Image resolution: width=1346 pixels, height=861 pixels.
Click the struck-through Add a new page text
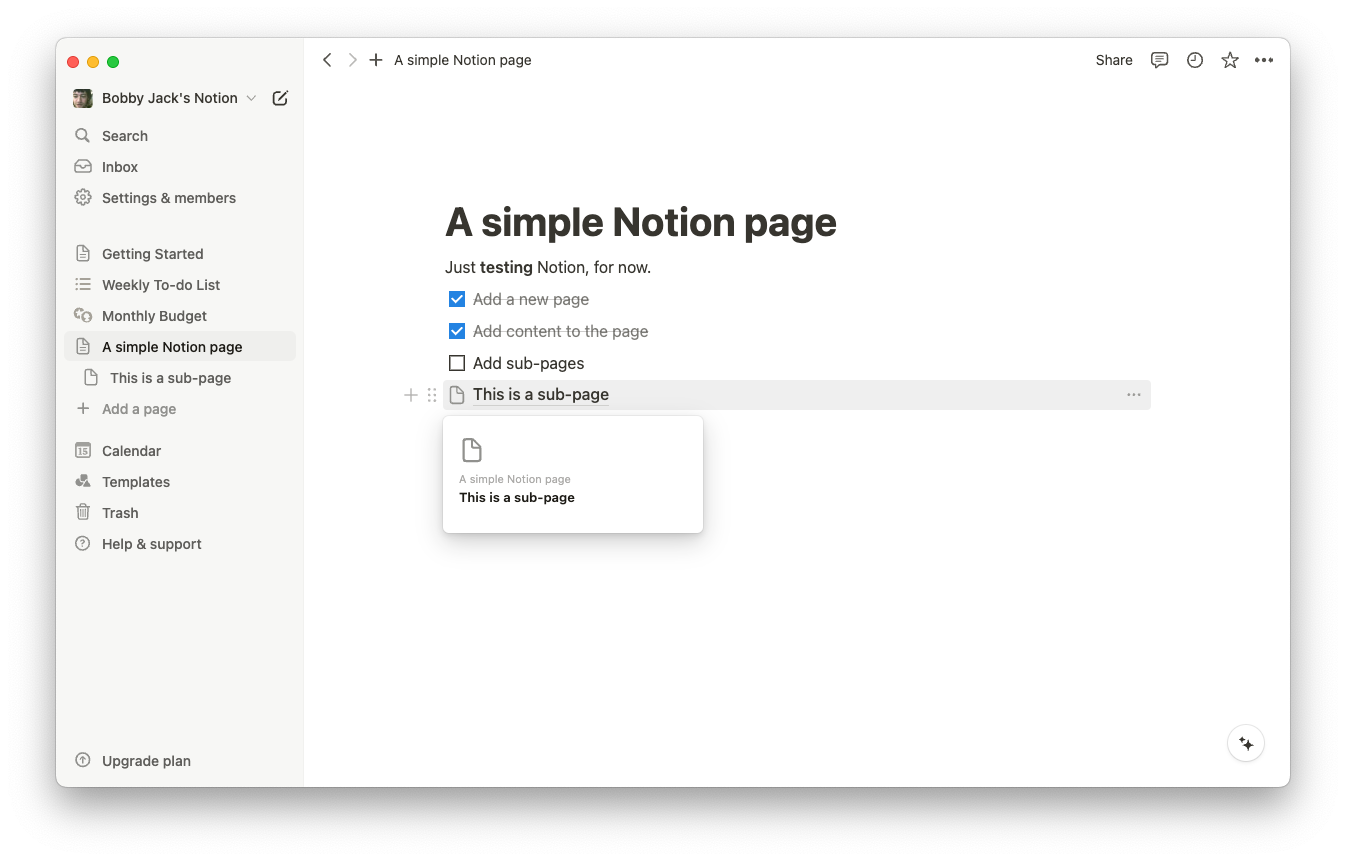[x=531, y=299]
